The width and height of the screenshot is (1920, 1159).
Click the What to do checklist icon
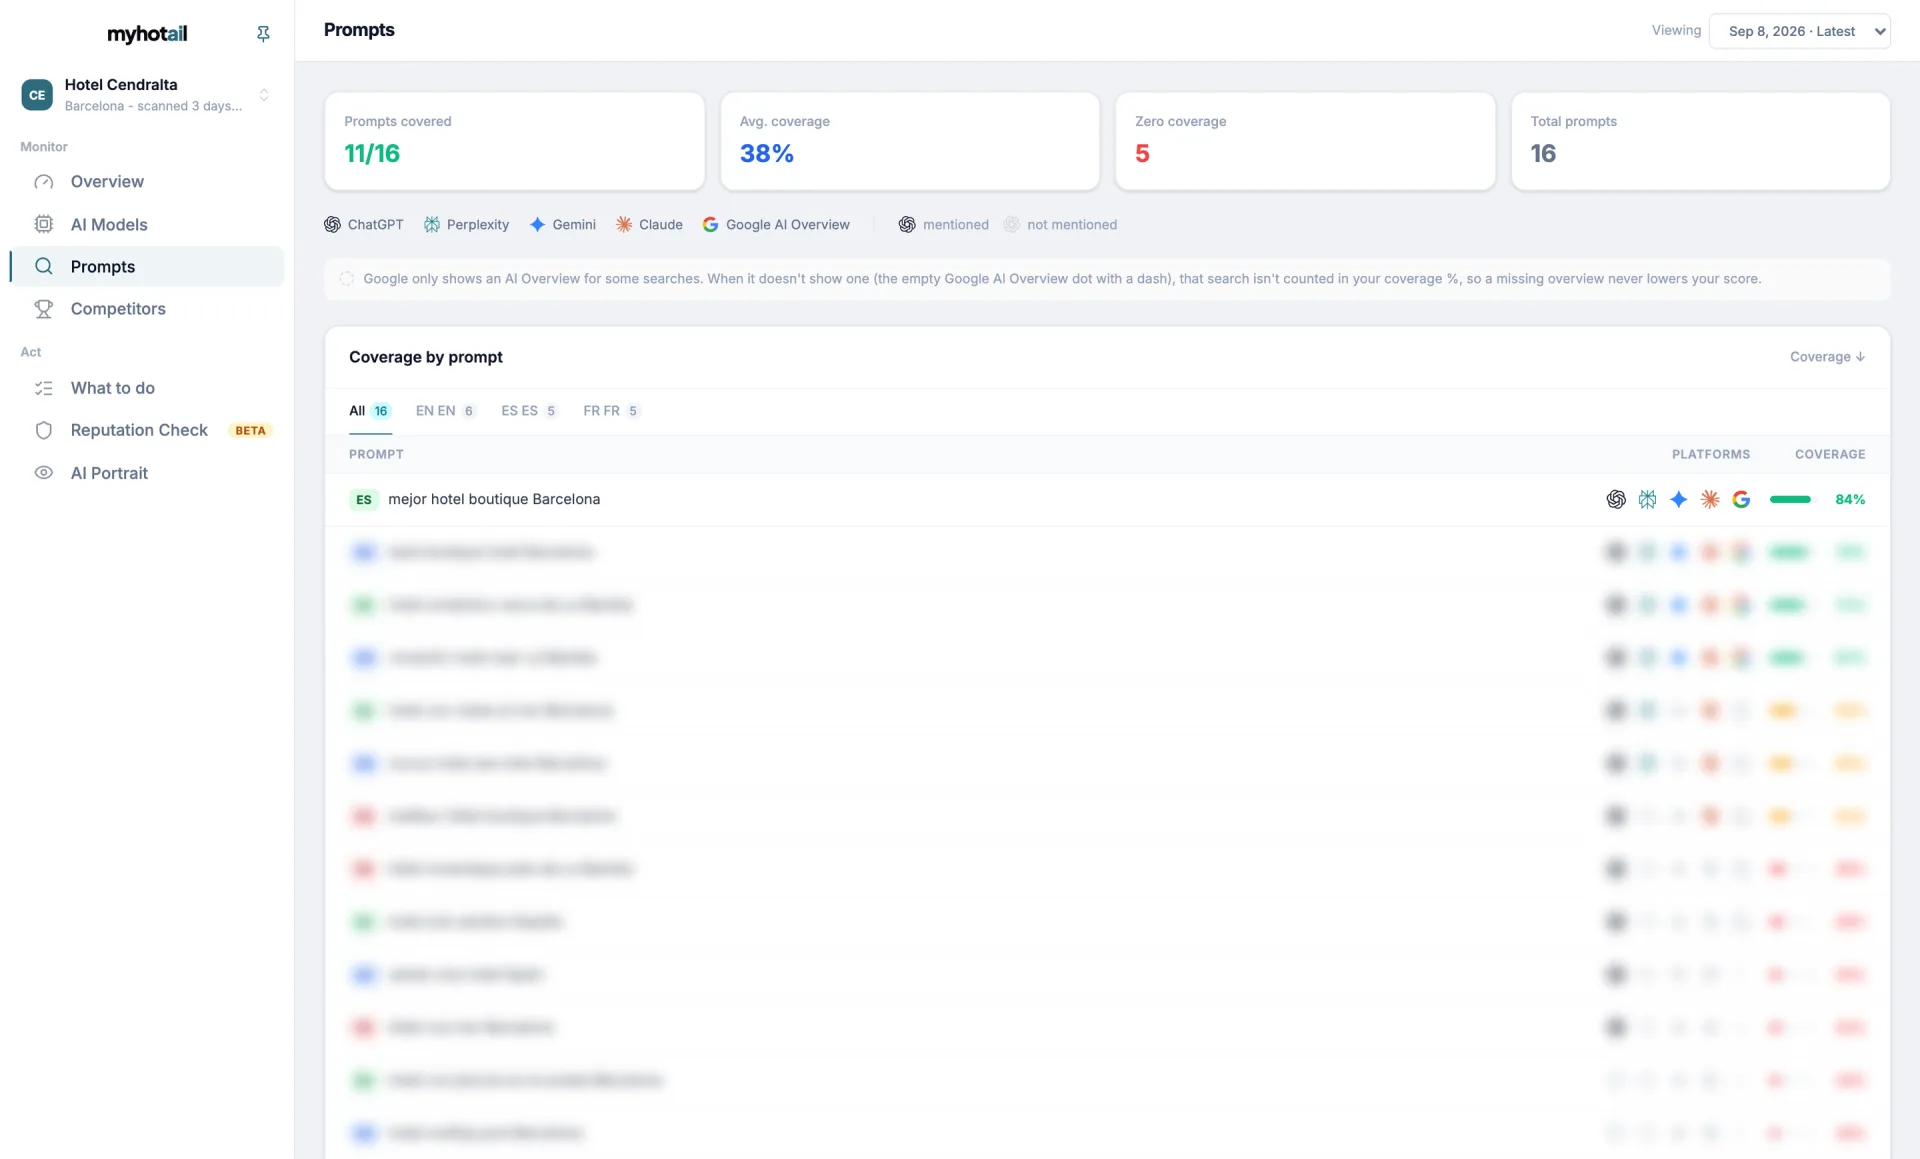point(44,388)
